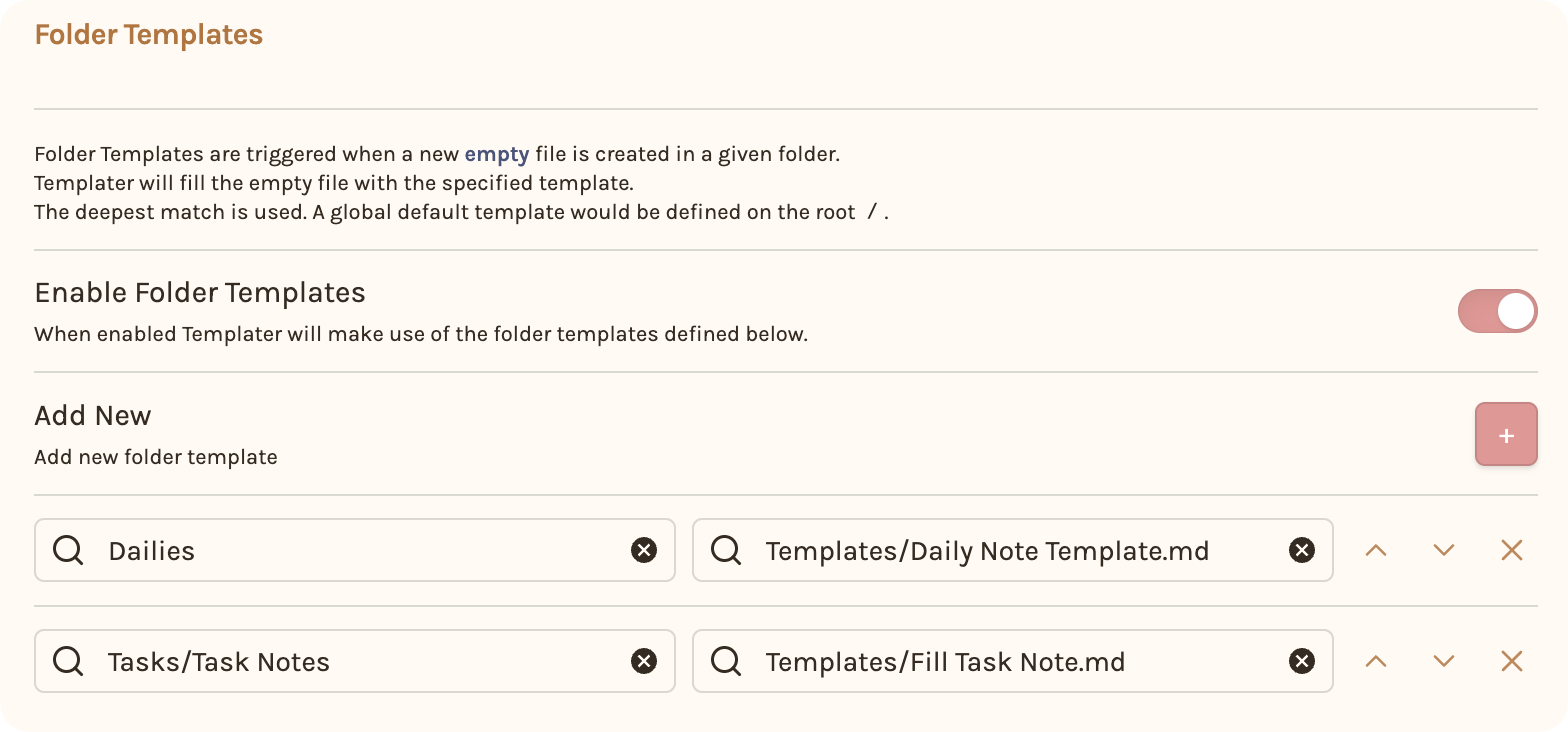Image resolution: width=1568 pixels, height=732 pixels.
Task: Clear the Dailies folder field
Action: point(644,550)
